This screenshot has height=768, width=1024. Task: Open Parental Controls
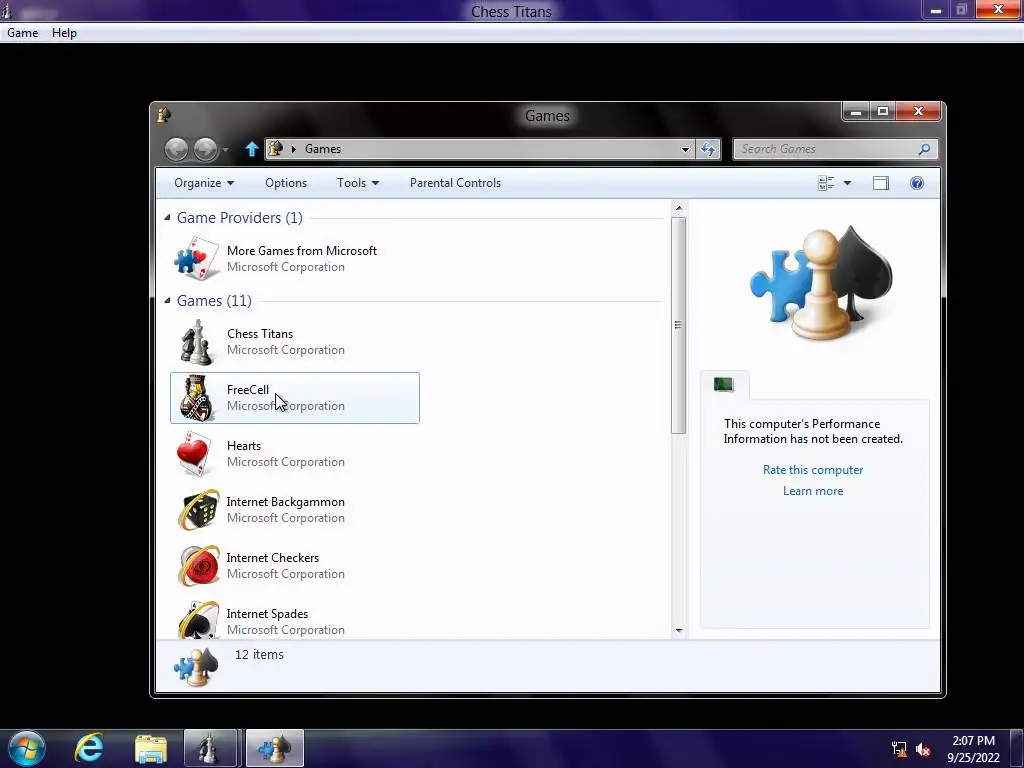455,183
